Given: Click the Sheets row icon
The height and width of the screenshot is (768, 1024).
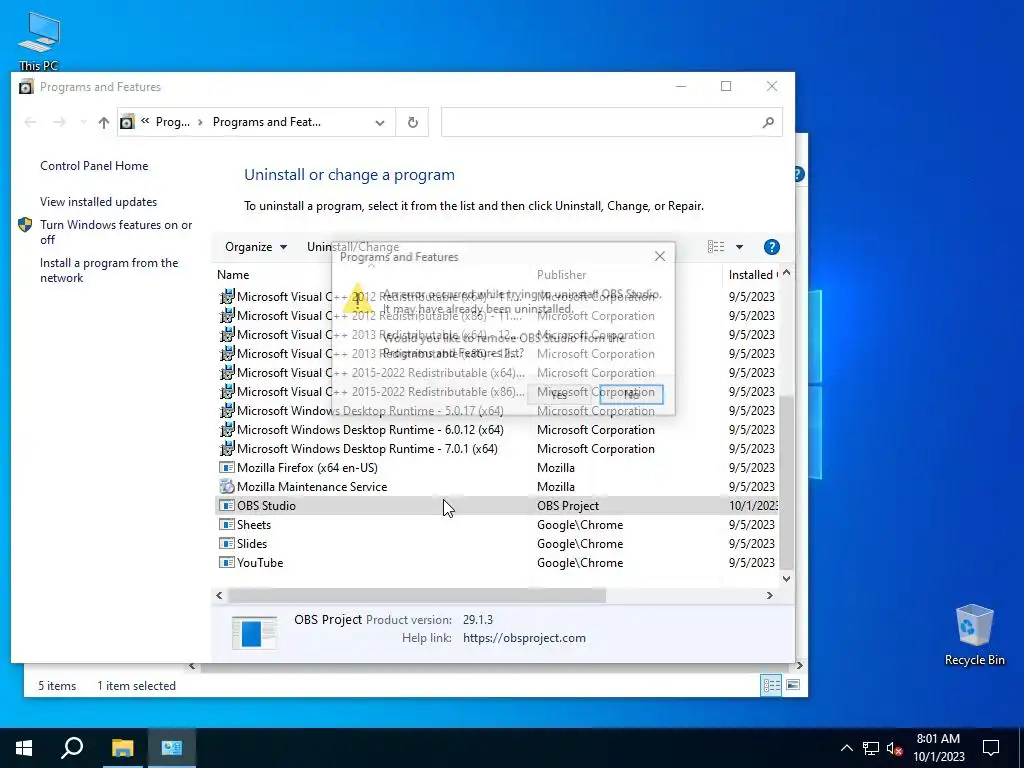Looking at the screenshot, I should [x=227, y=524].
